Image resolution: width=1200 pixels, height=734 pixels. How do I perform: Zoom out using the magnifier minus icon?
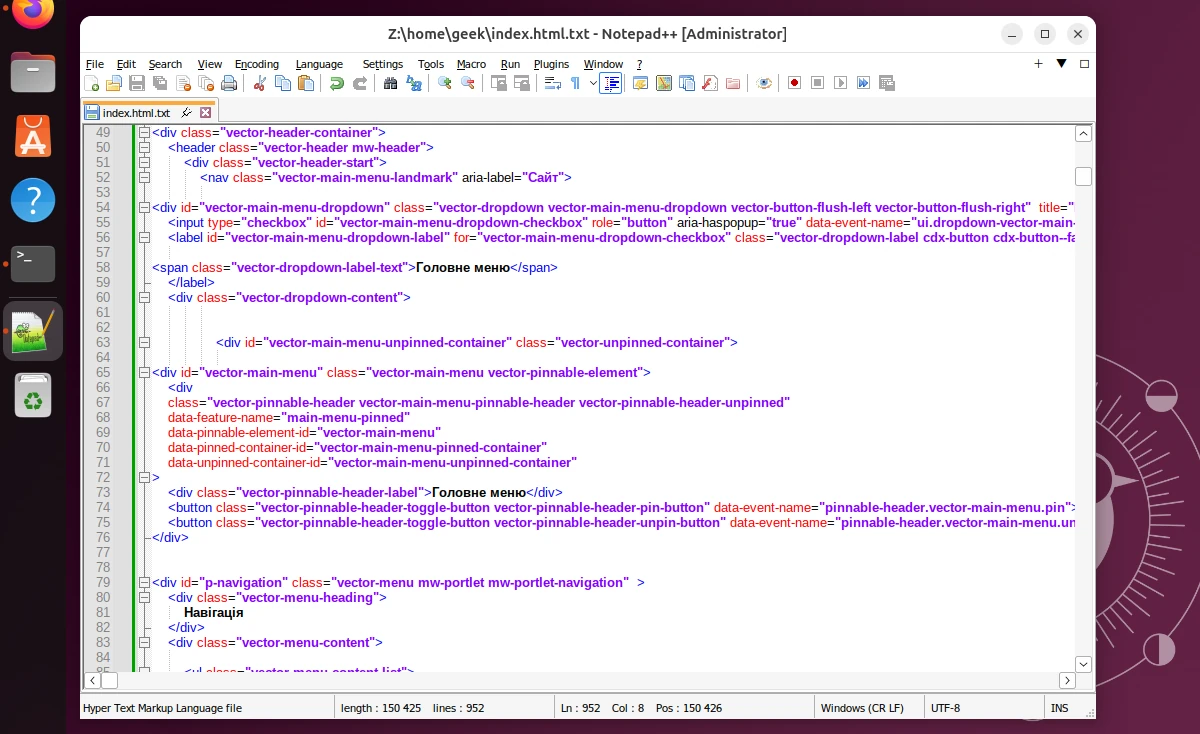coord(467,83)
